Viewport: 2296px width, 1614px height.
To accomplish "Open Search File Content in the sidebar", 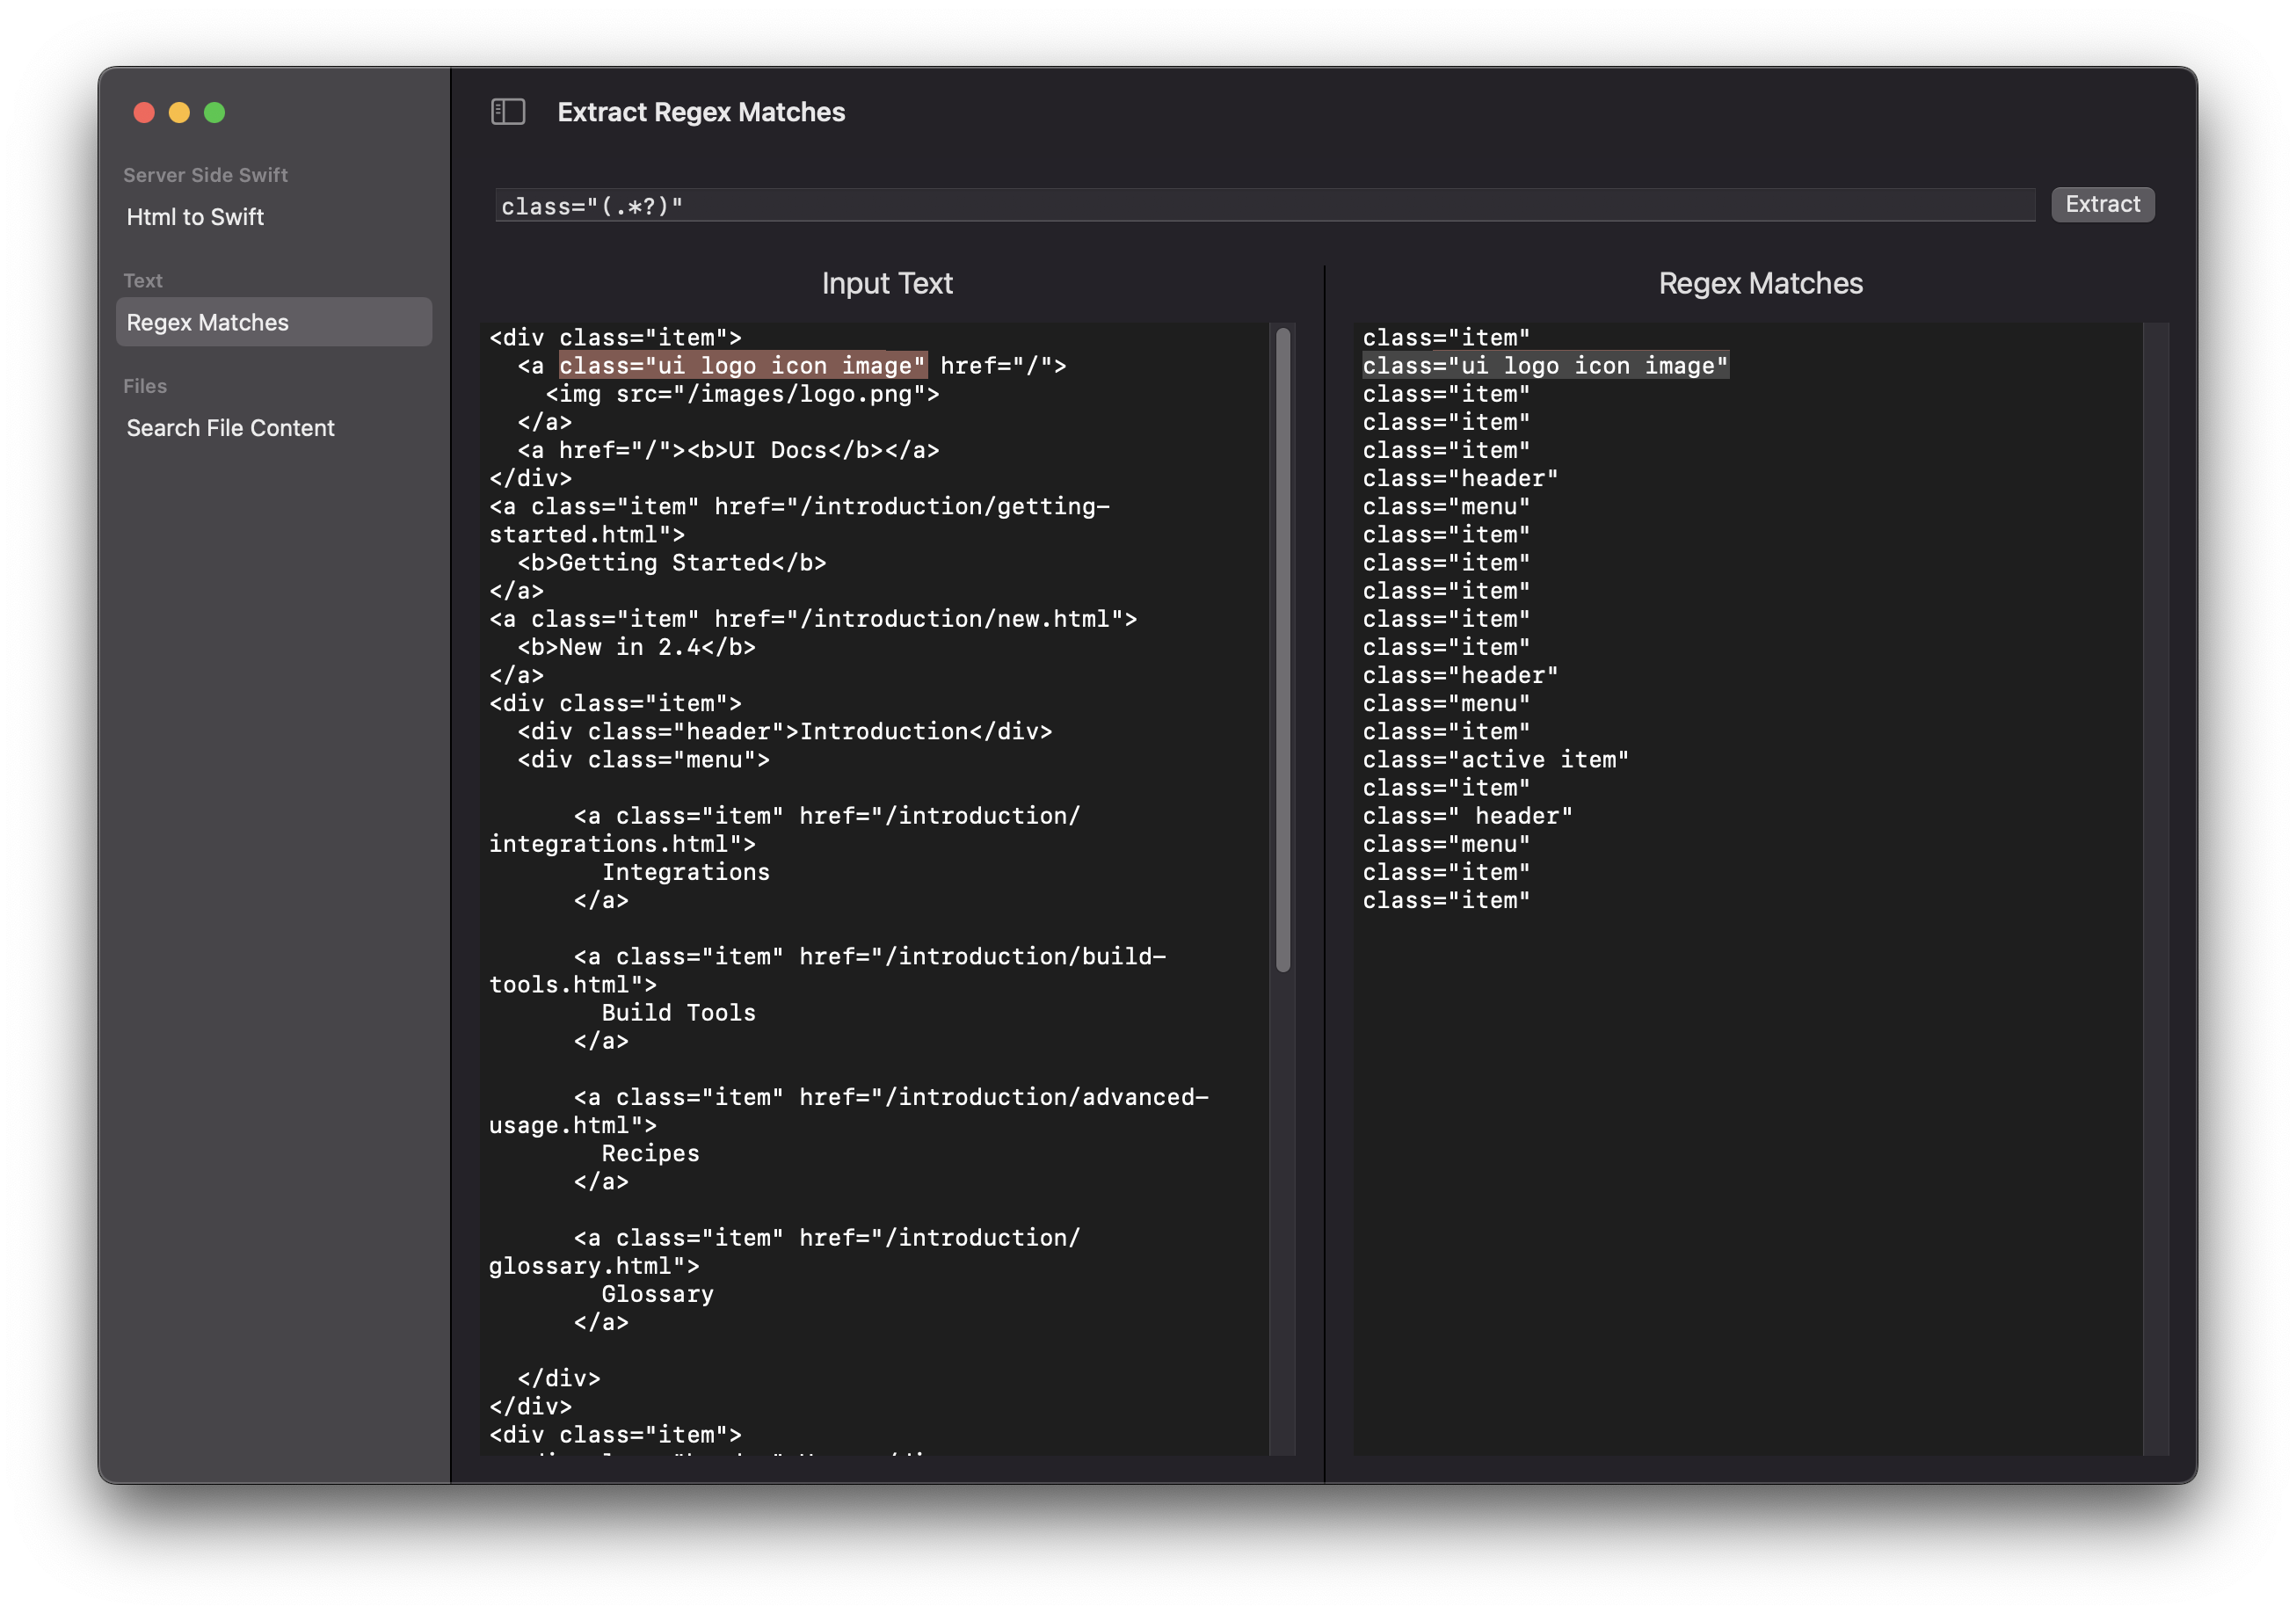I will coord(231,427).
